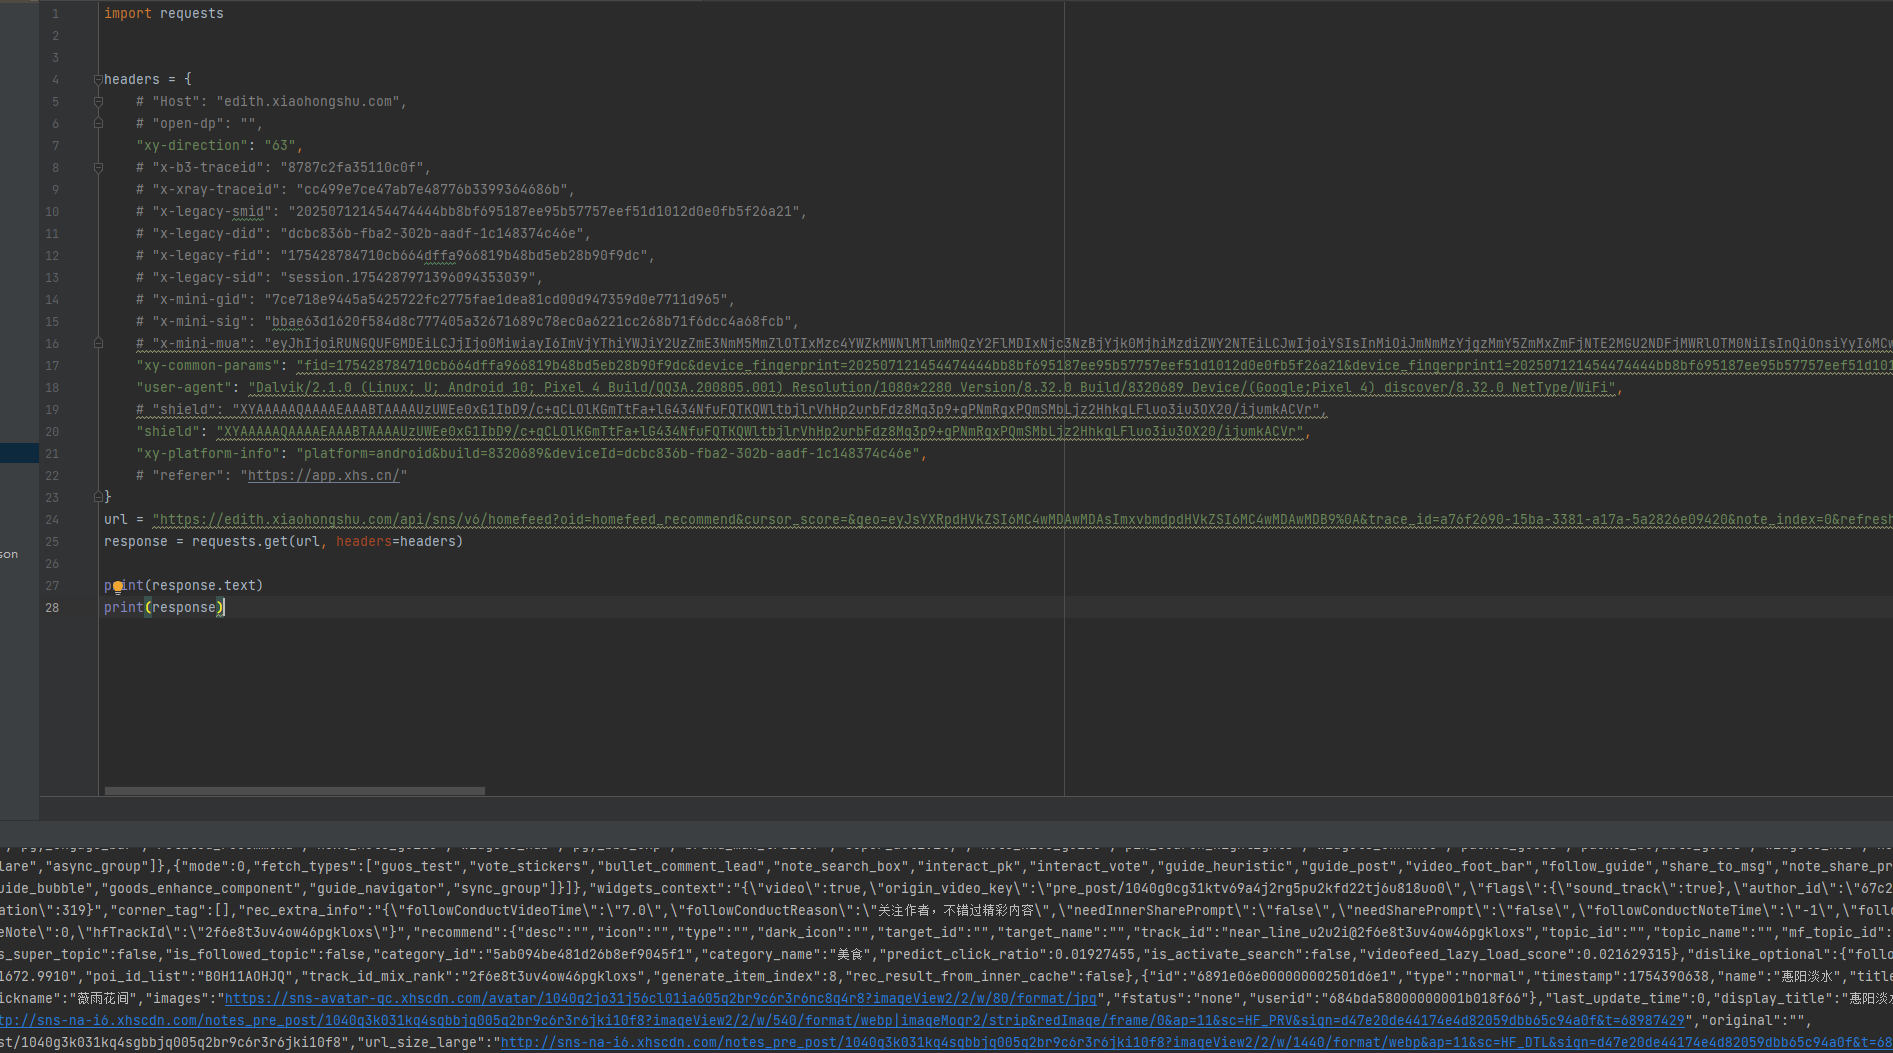The height and width of the screenshot is (1053, 1893).
Task: Click line number 28 to select it
Action: pyautogui.click(x=52, y=607)
